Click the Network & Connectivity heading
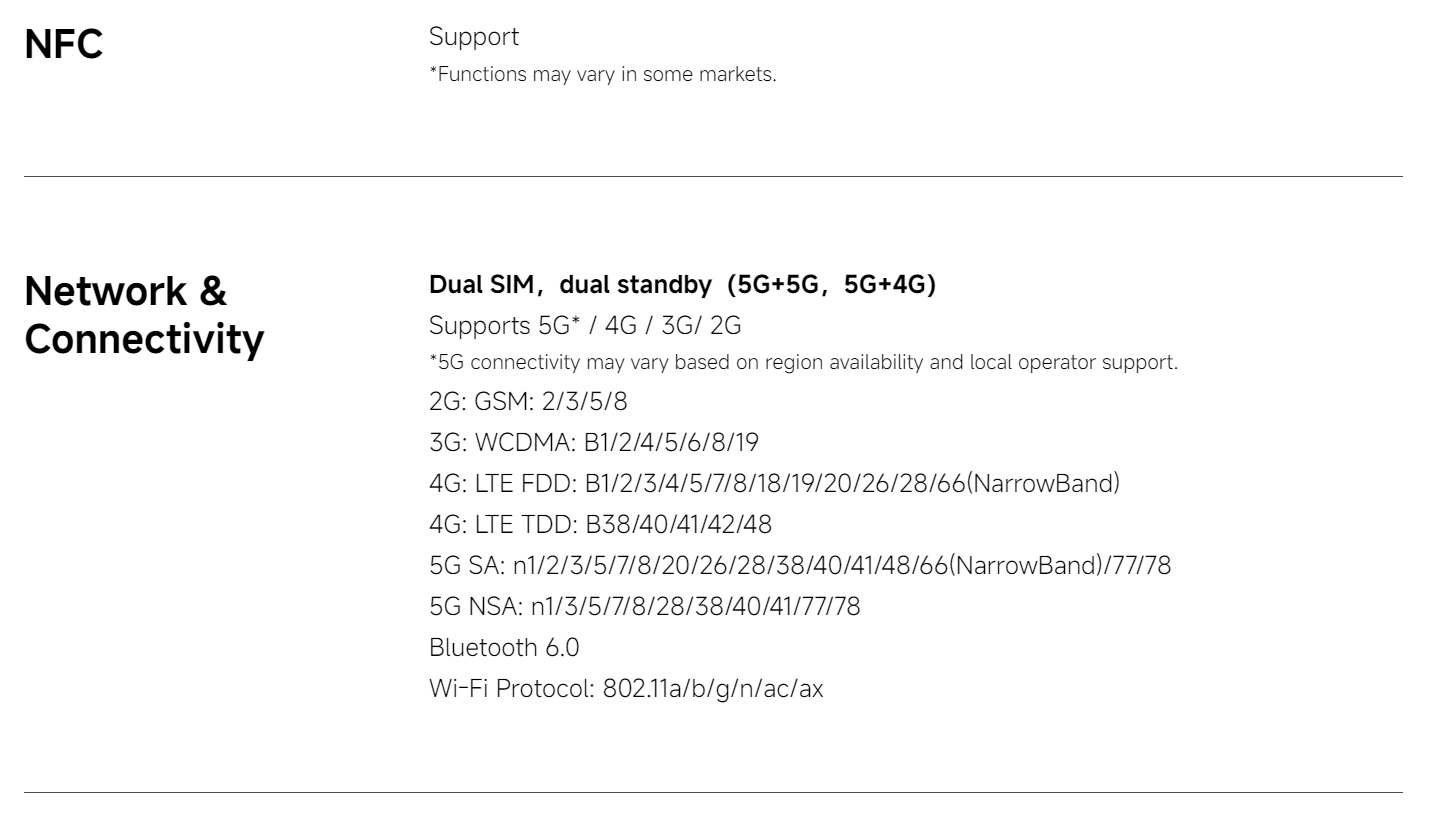 click(x=144, y=315)
